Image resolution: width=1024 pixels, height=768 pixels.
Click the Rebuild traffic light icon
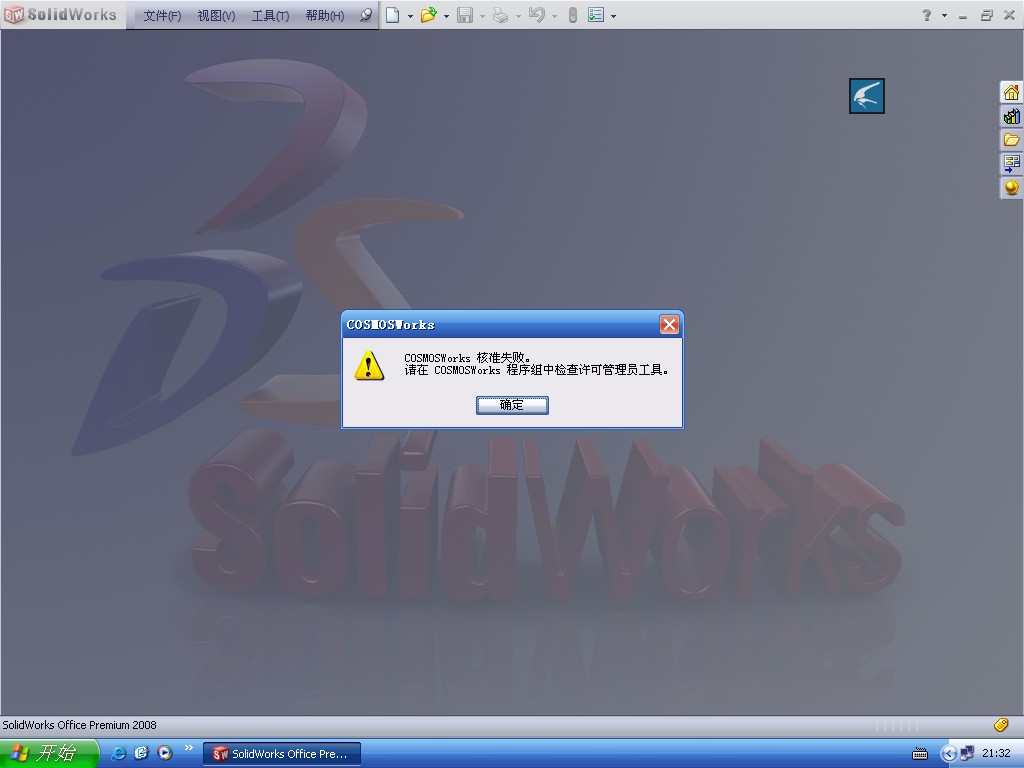(x=573, y=15)
